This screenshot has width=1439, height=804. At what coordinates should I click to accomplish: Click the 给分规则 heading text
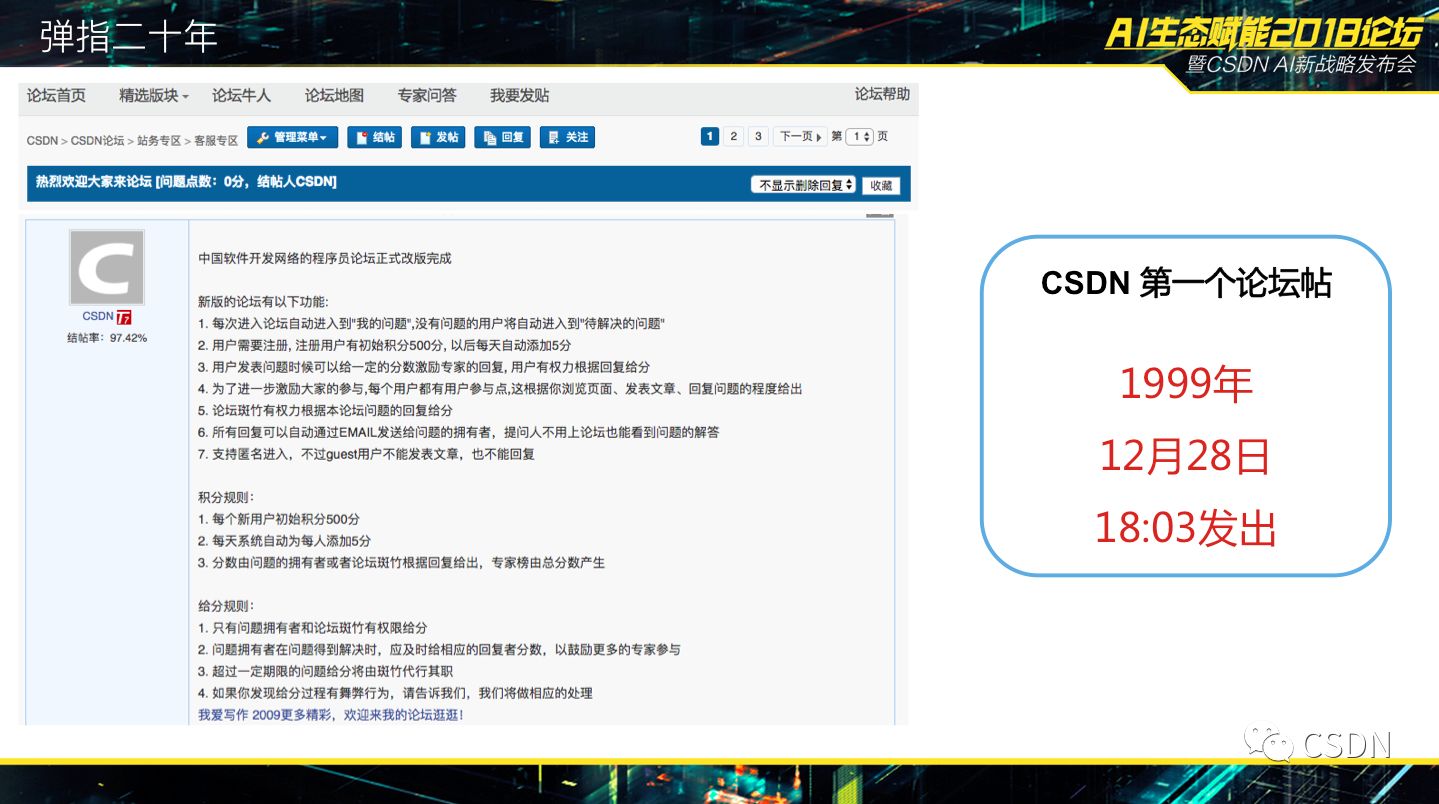click(x=226, y=606)
